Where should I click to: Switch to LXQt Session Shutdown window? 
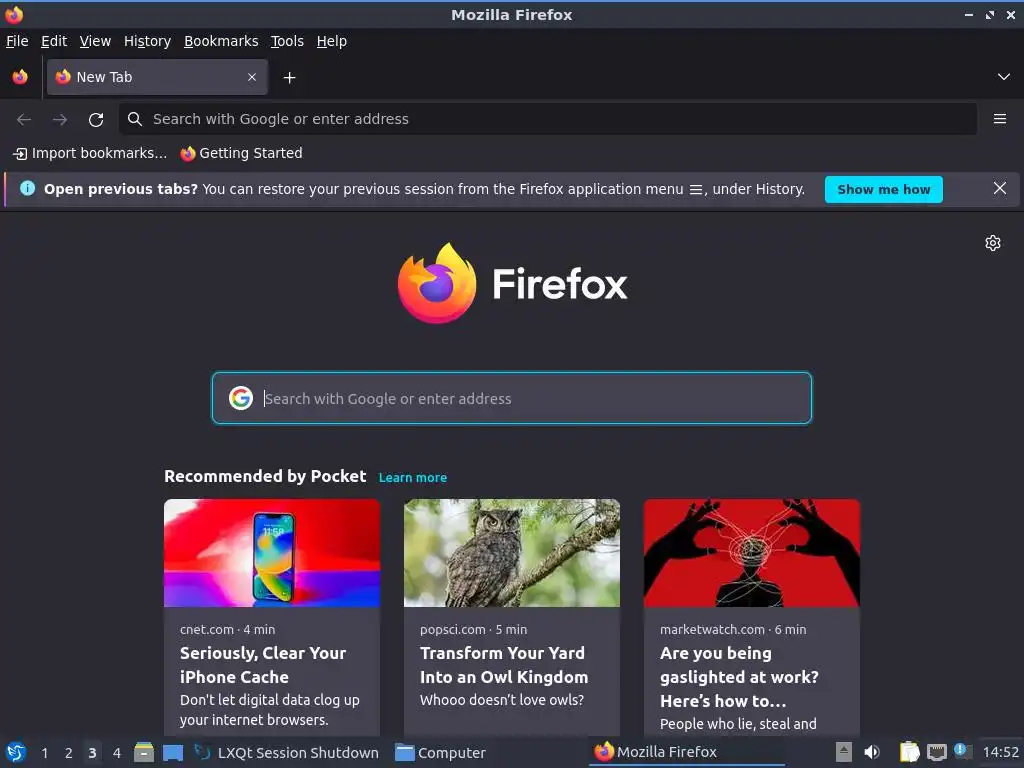(x=286, y=752)
